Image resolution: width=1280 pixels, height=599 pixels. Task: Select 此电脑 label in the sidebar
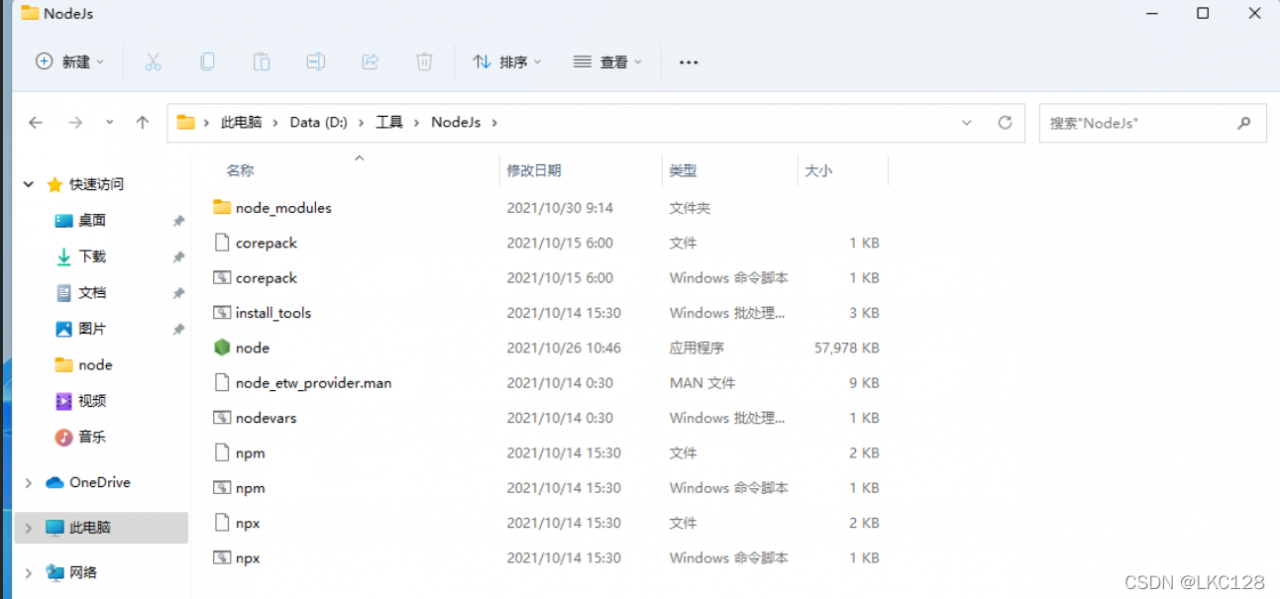pyautogui.click(x=90, y=528)
